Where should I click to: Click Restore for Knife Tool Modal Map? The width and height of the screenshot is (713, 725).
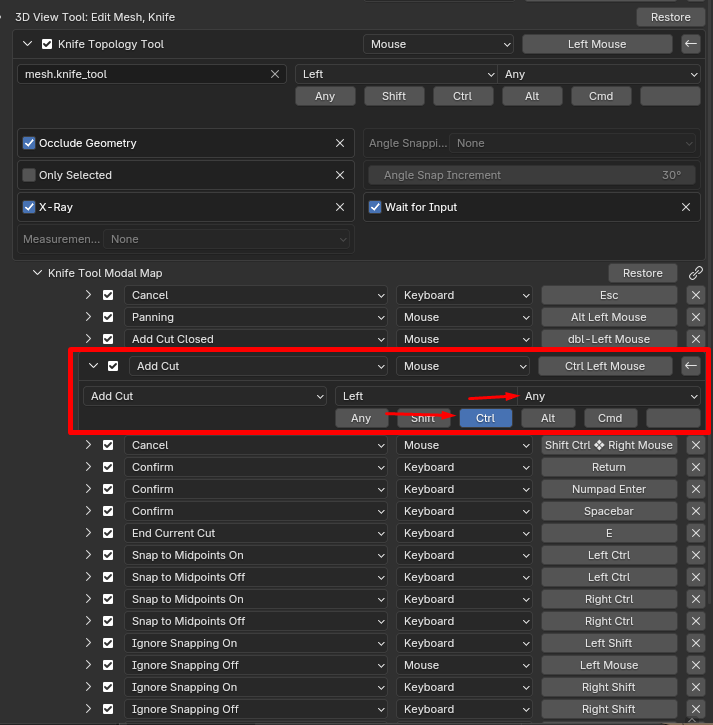click(x=643, y=273)
